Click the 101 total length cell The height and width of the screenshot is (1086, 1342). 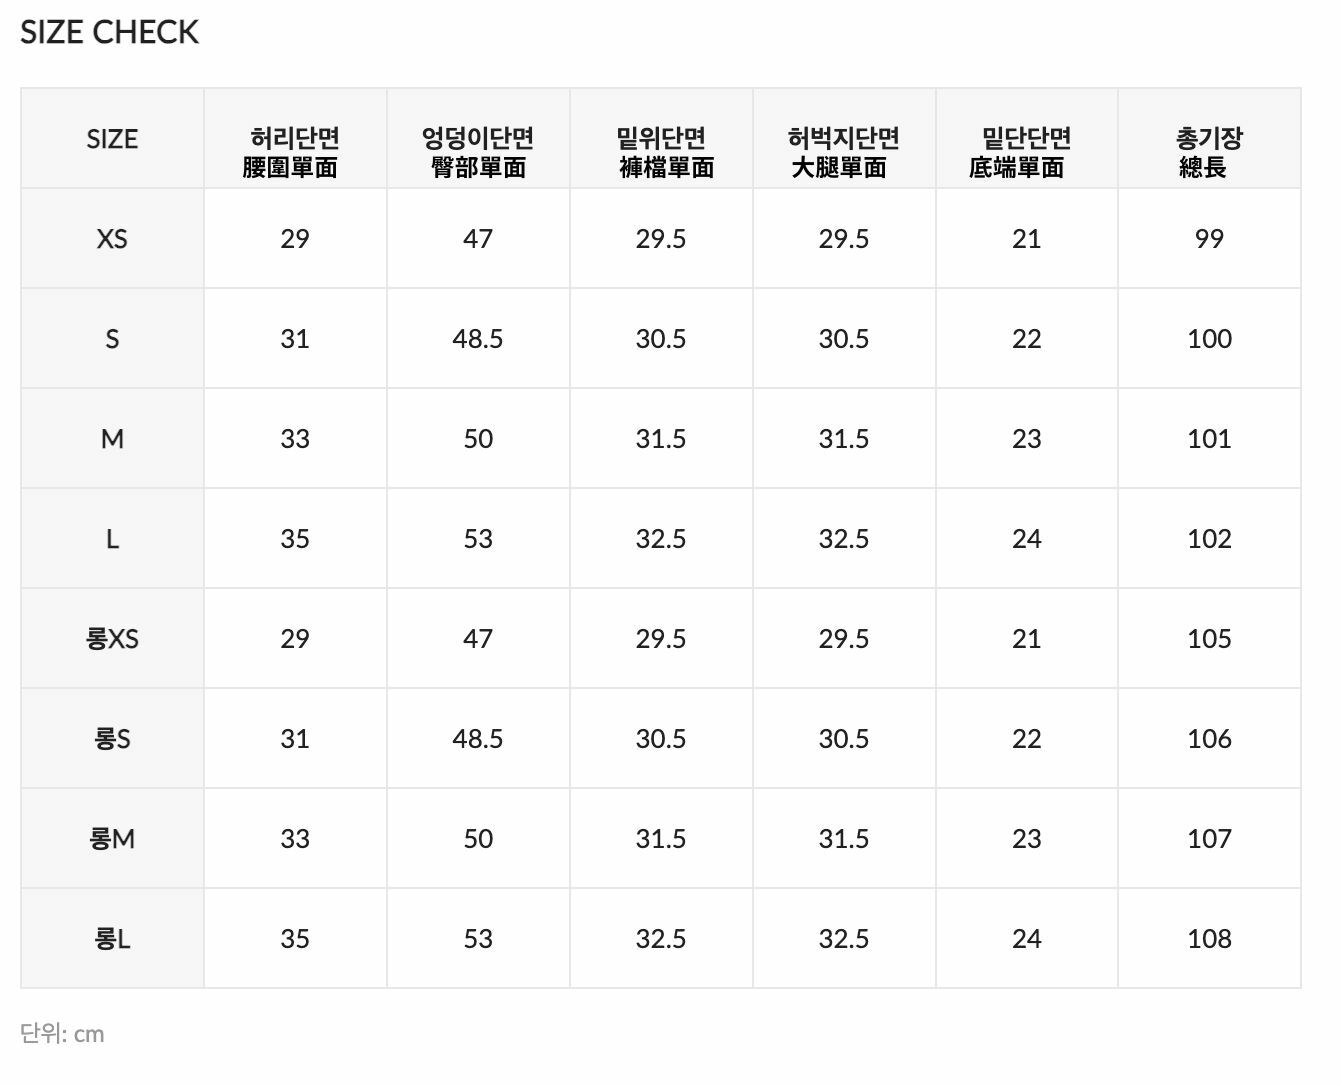click(1209, 439)
